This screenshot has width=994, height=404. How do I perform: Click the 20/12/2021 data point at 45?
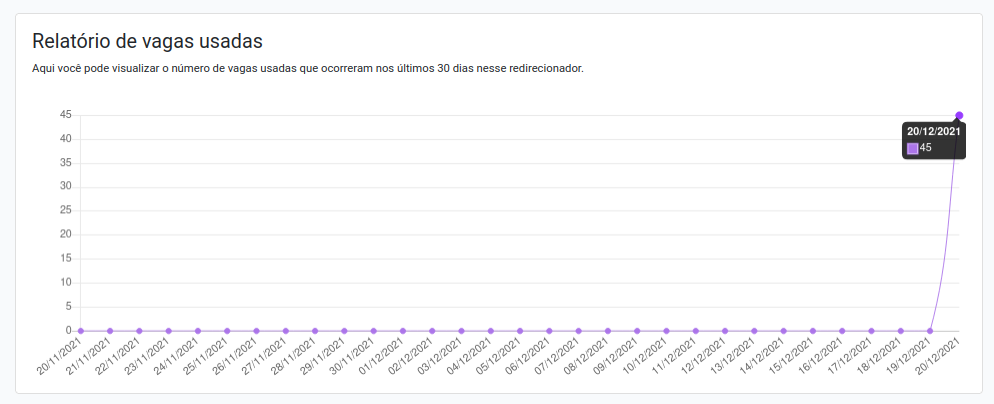coord(959,115)
